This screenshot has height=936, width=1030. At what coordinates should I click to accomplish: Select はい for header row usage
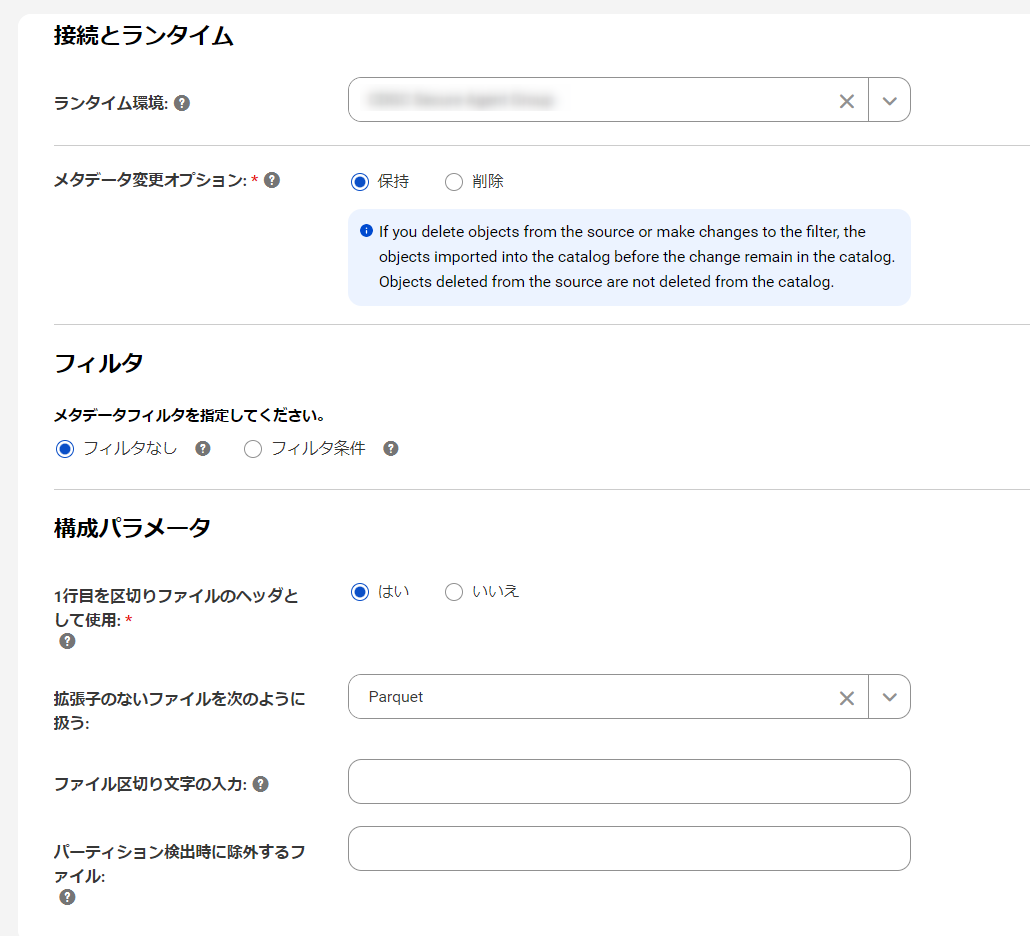pos(360,592)
